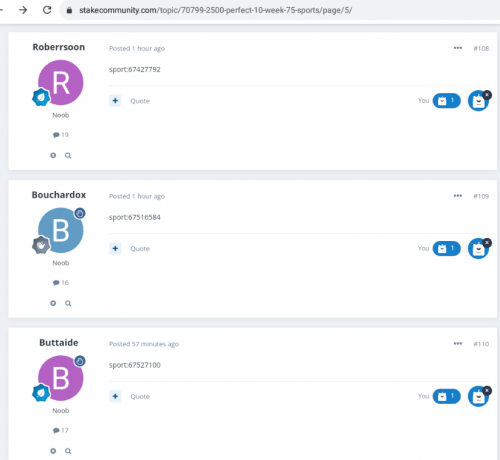This screenshot has height=460, width=500.
Task: Open Roberrsoon's gear settings icon
Action: (53, 155)
